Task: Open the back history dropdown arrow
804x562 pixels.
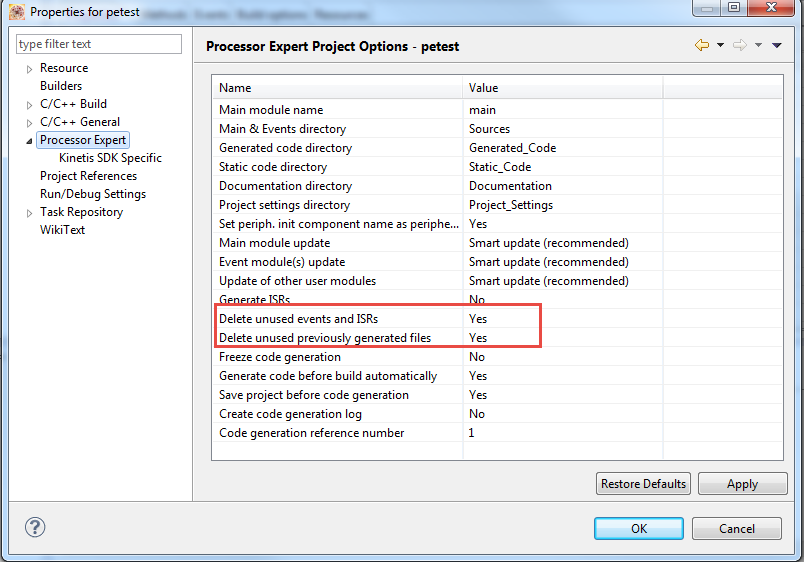Action: click(x=720, y=46)
